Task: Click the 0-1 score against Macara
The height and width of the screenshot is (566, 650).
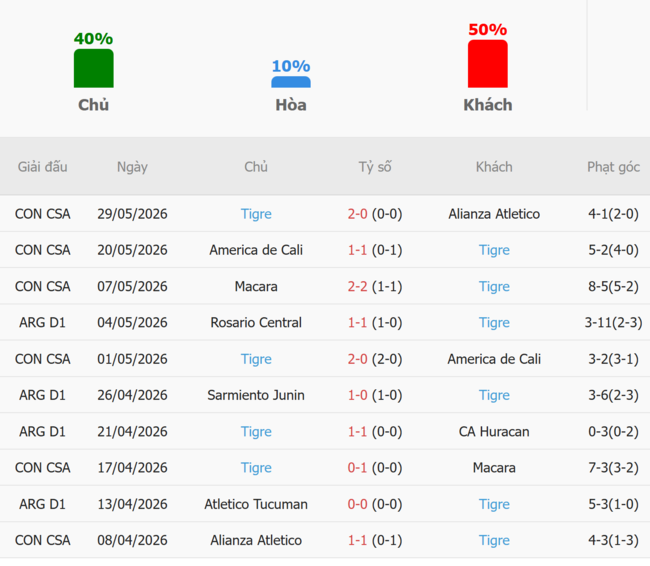Action: tap(357, 468)
